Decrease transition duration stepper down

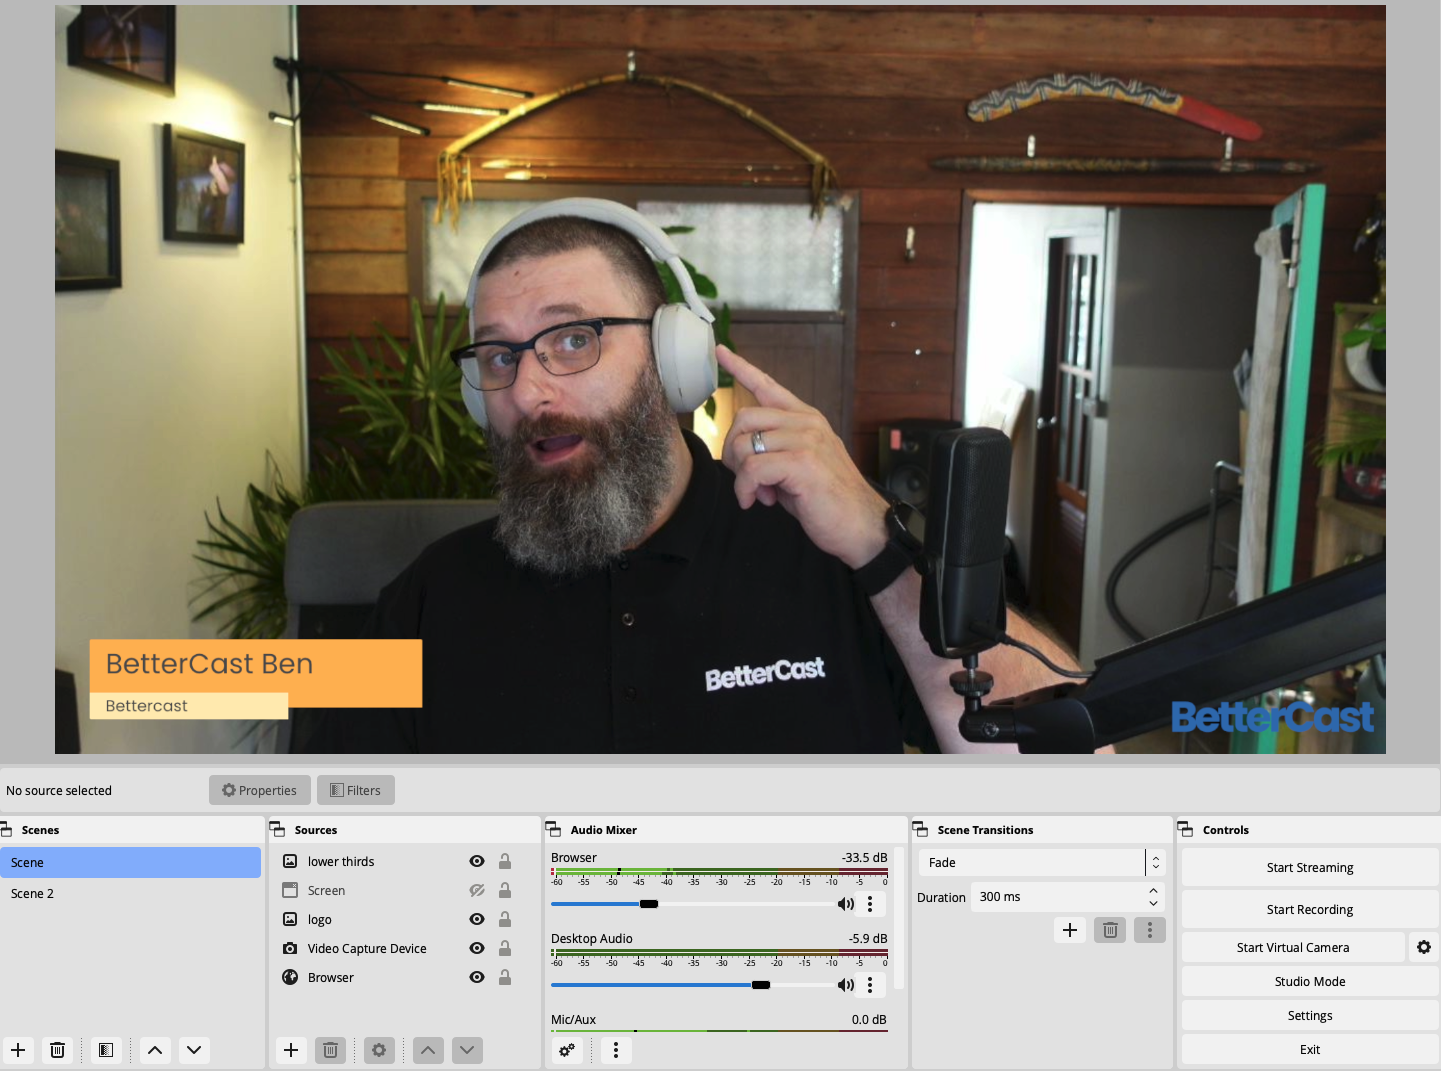(1153, 903)
